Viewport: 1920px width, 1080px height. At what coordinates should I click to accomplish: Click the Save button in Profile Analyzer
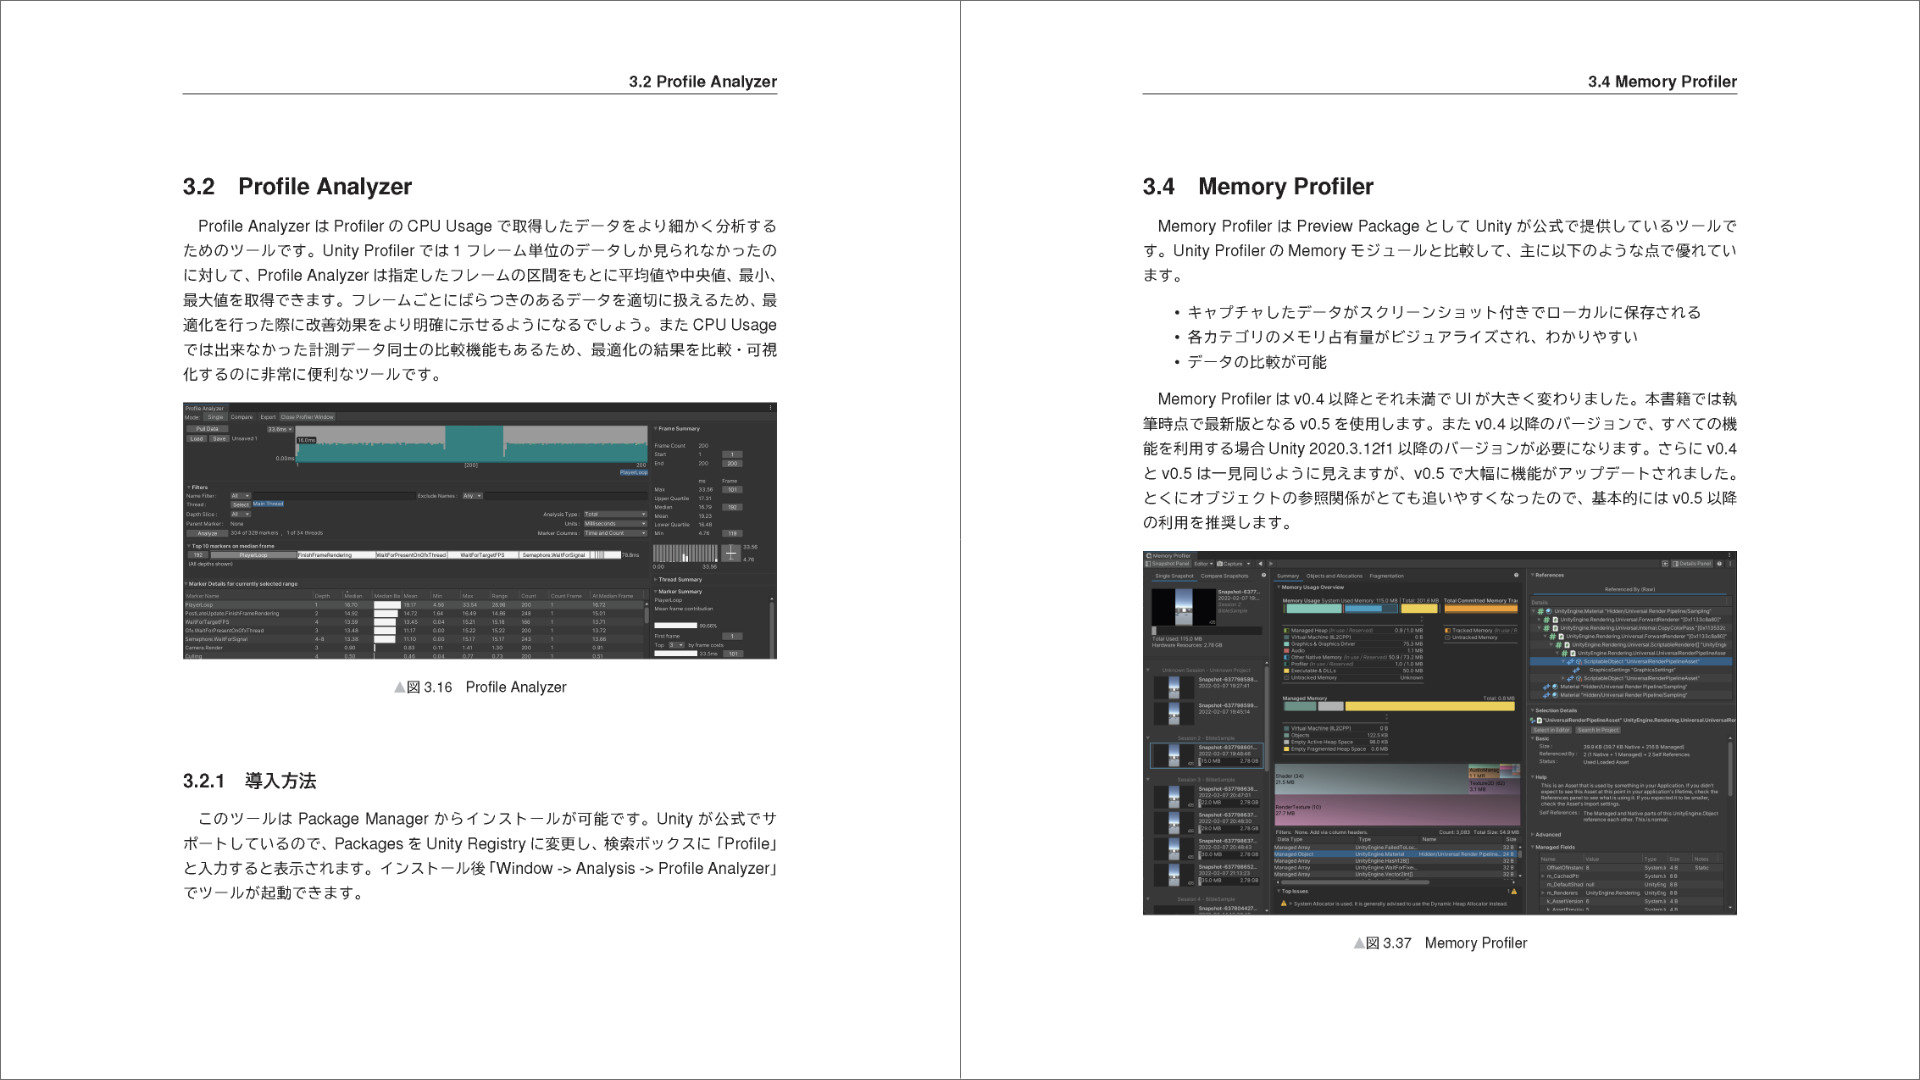[219, 439]
